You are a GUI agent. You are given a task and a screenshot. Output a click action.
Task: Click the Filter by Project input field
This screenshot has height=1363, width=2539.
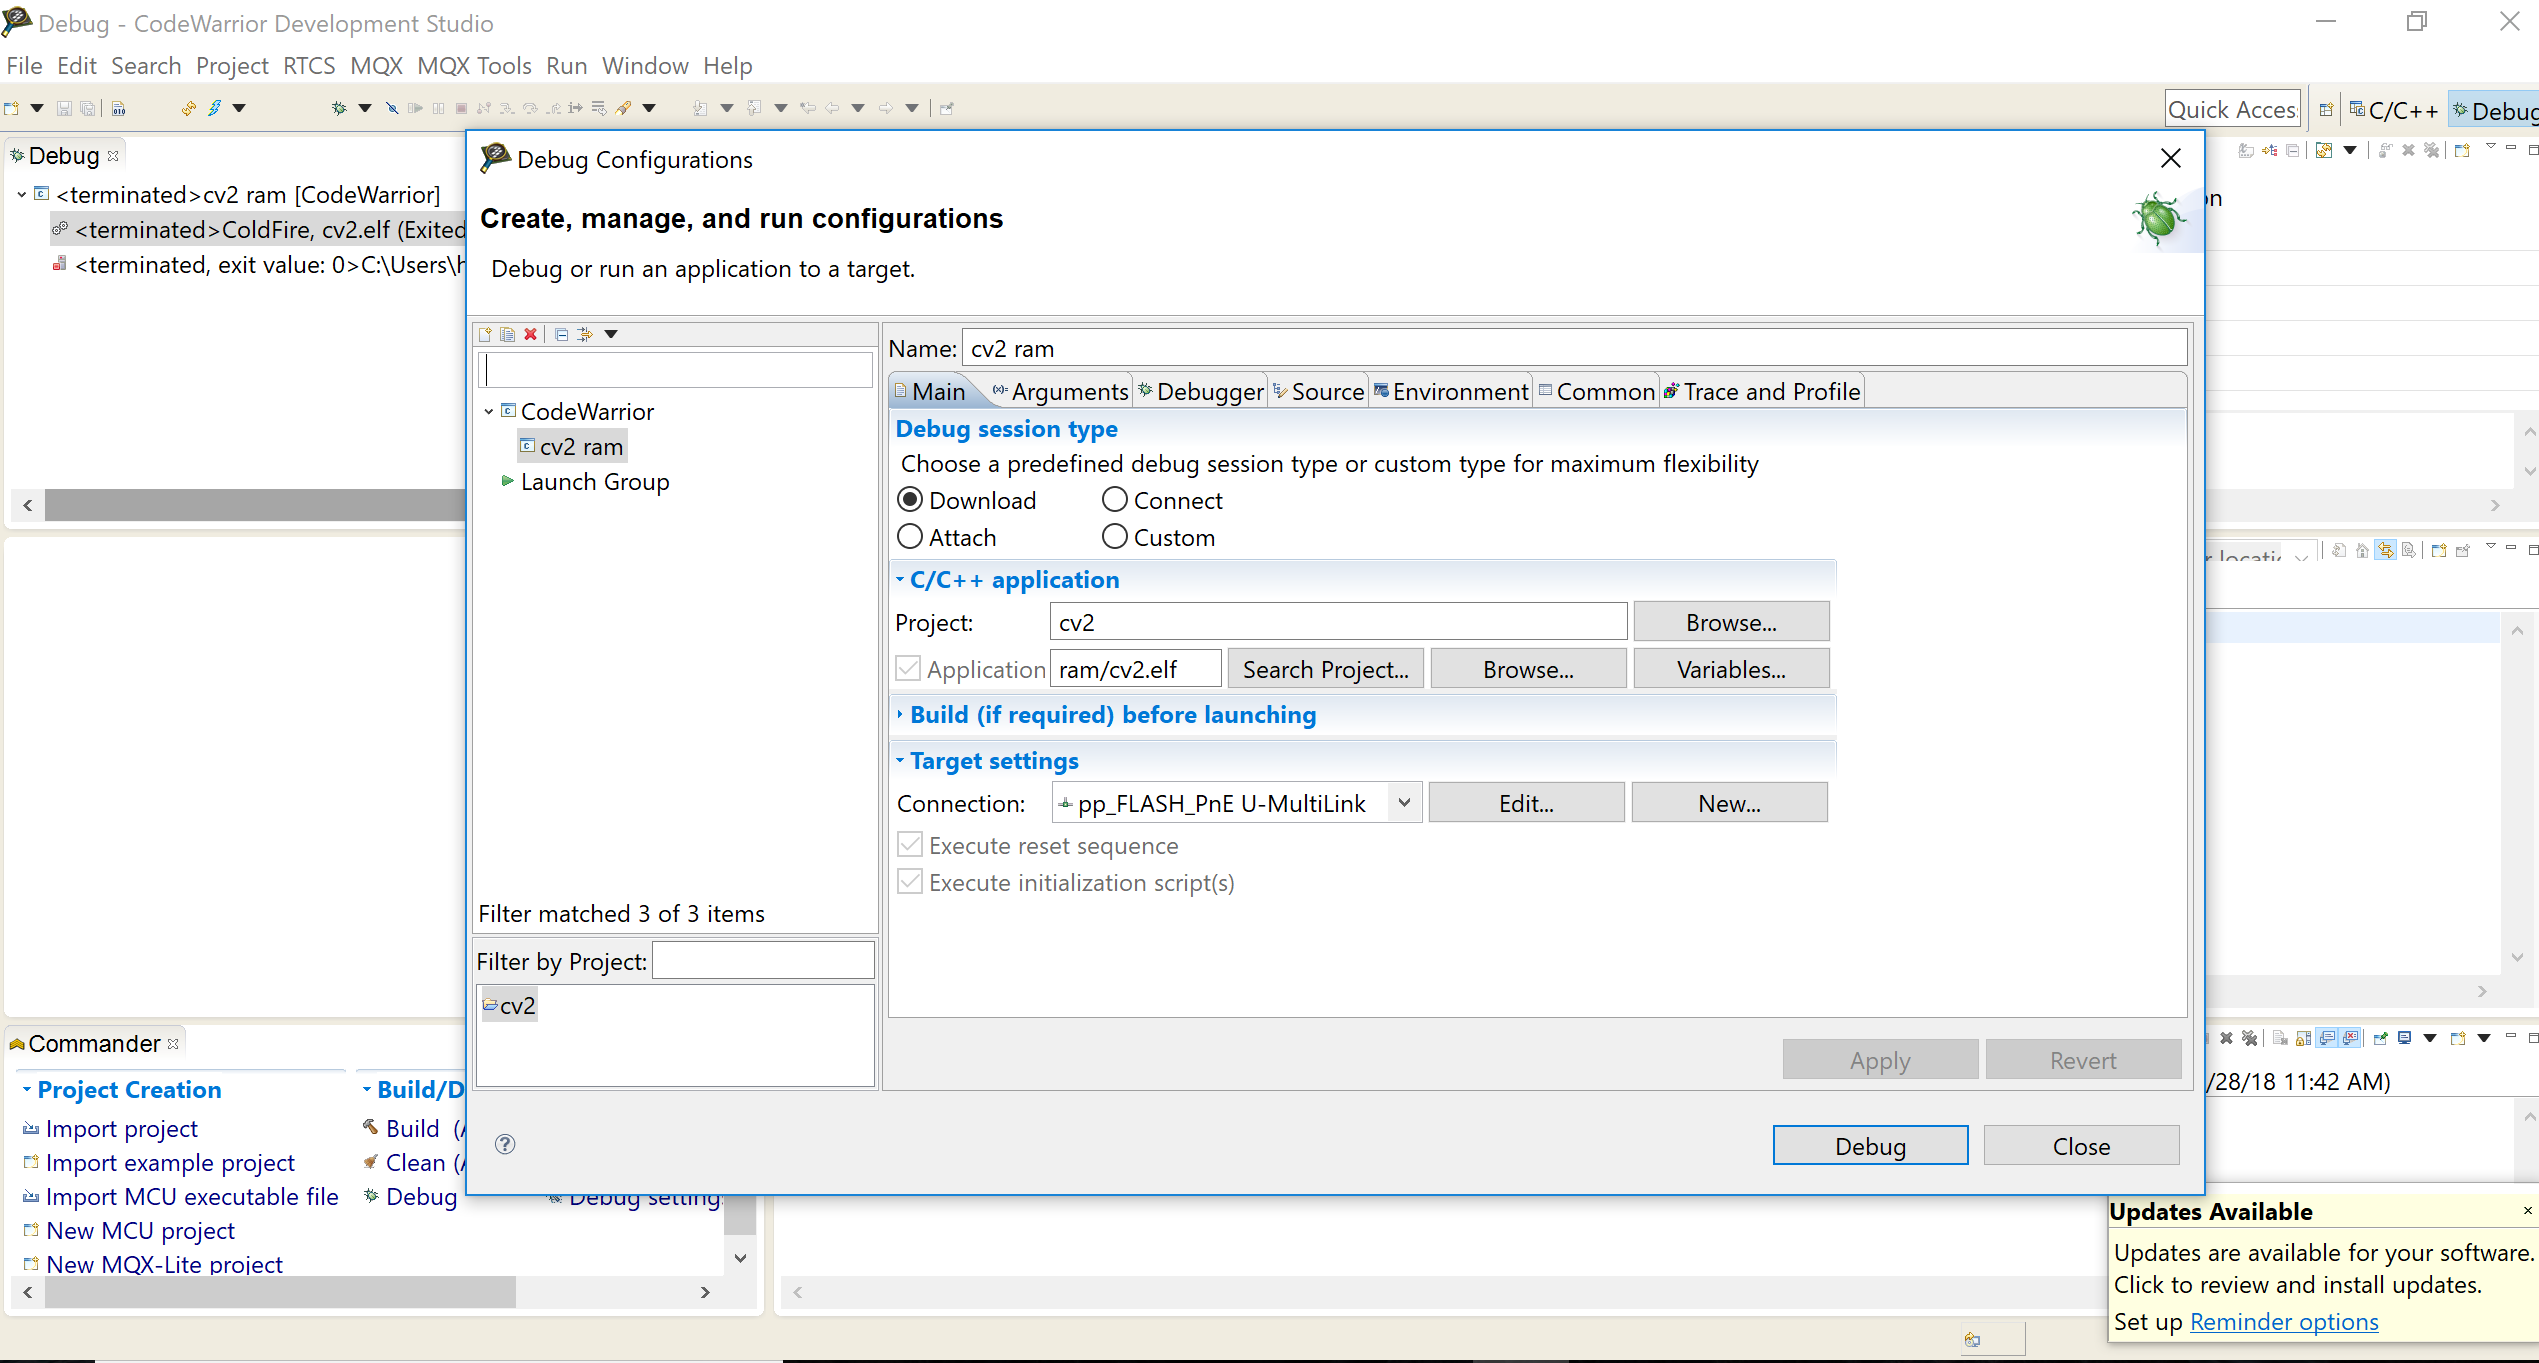[x=764, y=961]
